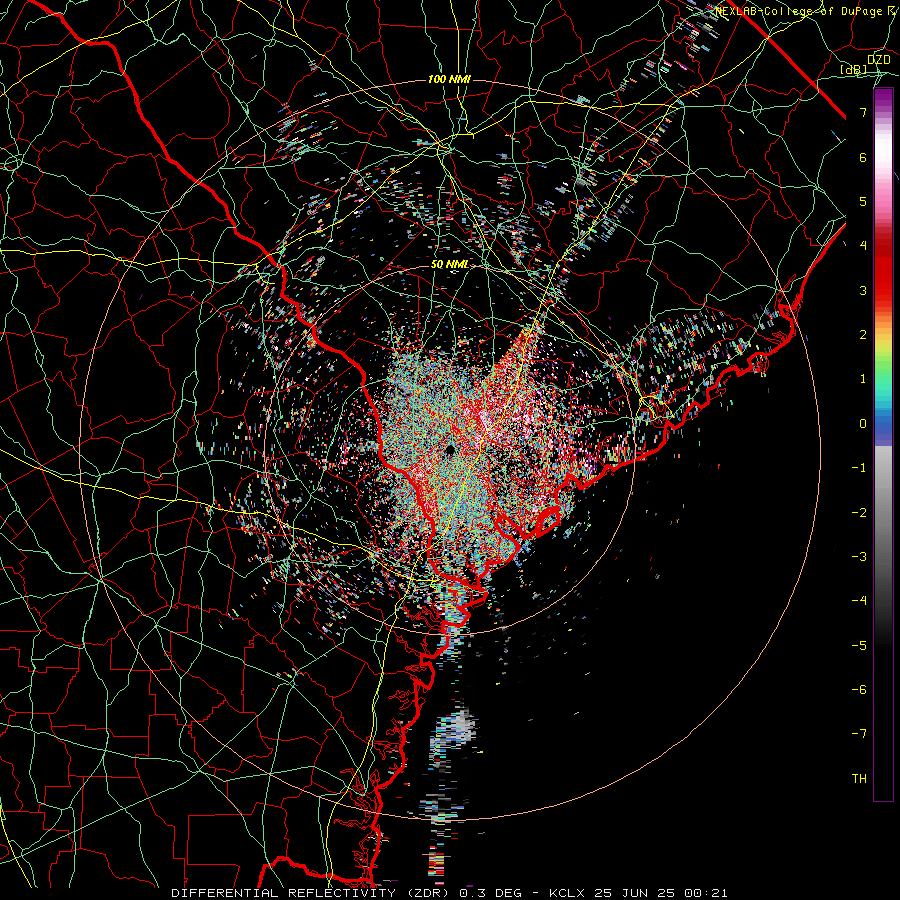Image resolution: width=900 pixels, height=900 pixels.
Task: Click the '2' scale label
Action: pos(863,335)
